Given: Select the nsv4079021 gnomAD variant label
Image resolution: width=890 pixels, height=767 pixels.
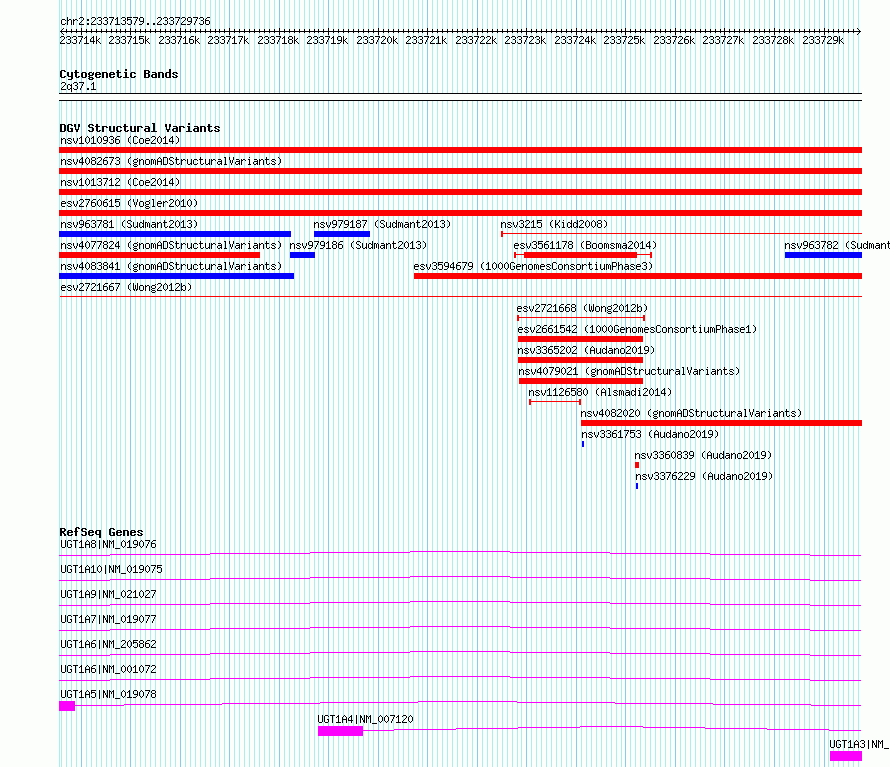Looking at the screenshot, I should [629, 371].
